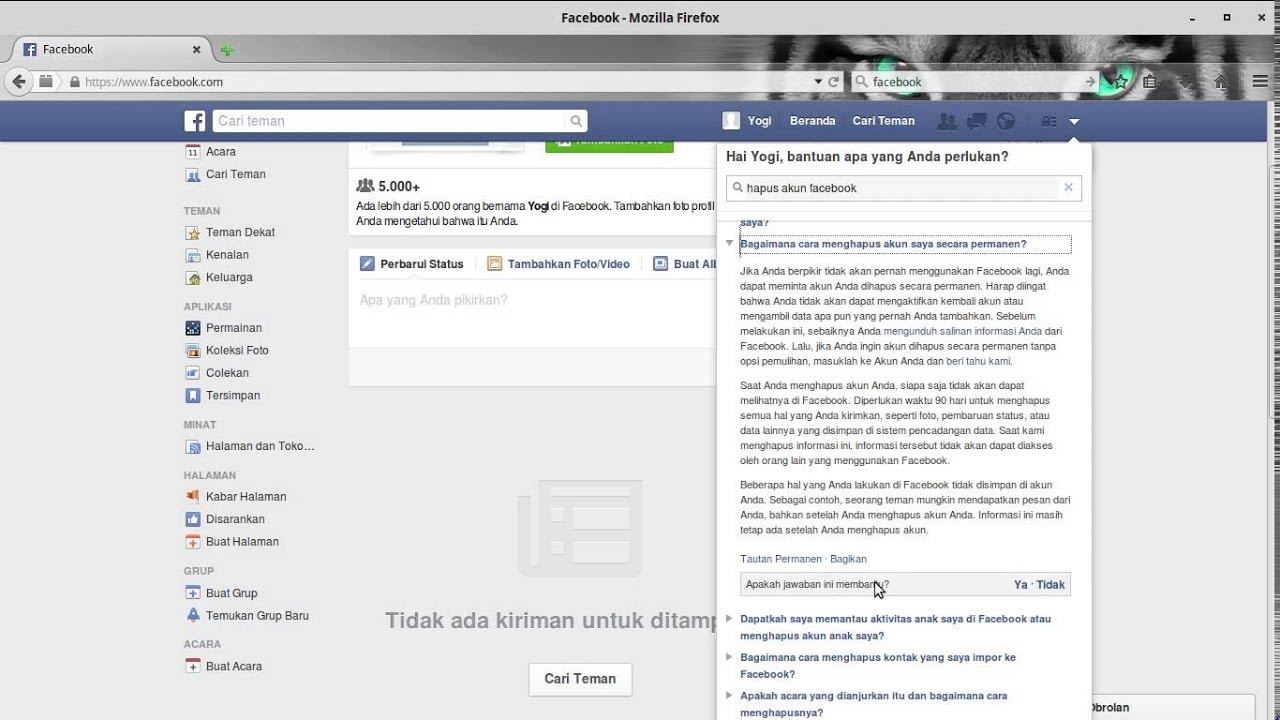Click the Firefox reload icon
Image resolution: width=1280 pixels, height=720 pixels.
[x=834, y=82]
